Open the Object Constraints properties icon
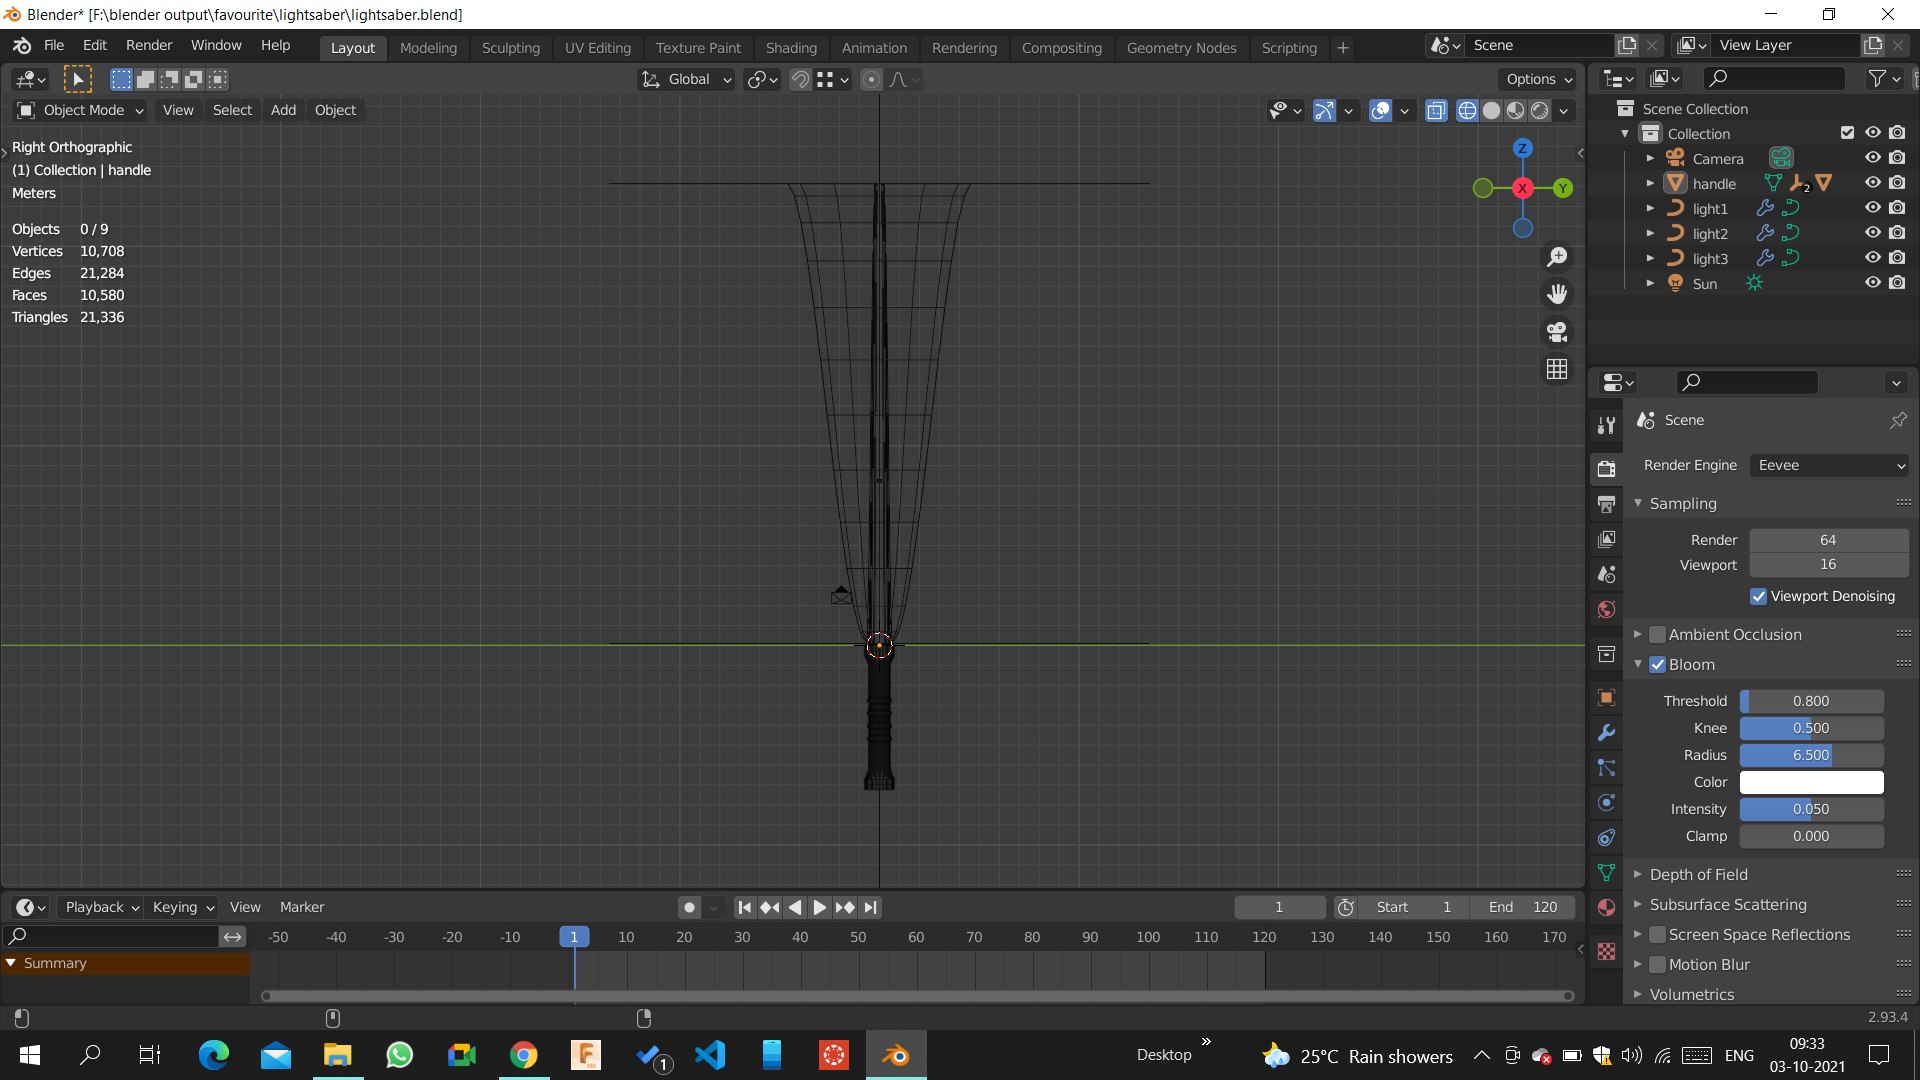 point(1606,838)
